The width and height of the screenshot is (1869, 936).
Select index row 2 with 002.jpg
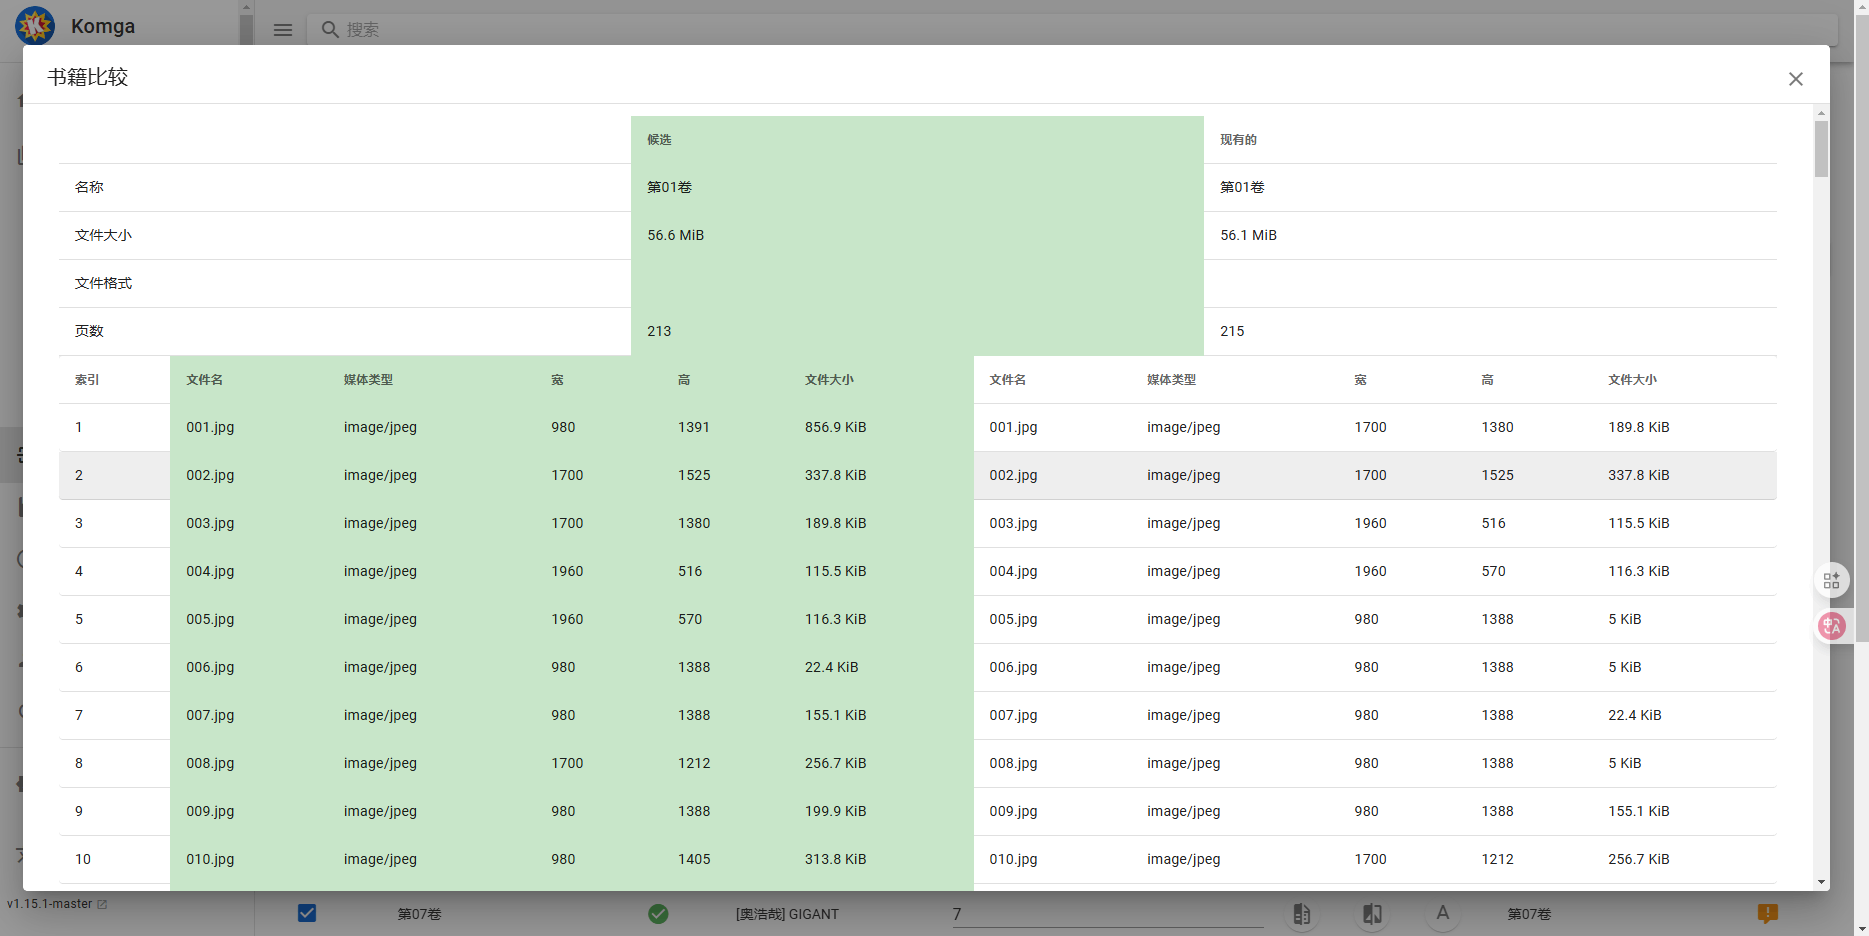(x=79, y=476)
